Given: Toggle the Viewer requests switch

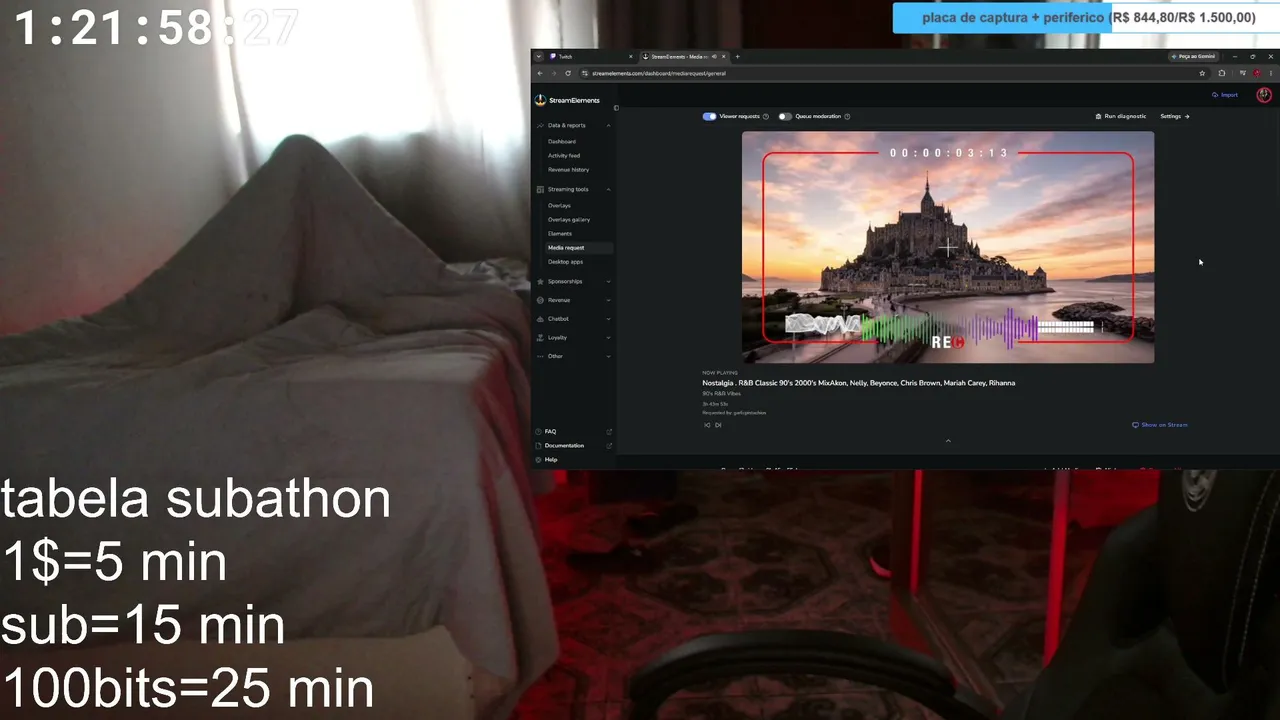Looking at the screenshot, I should coord(709,116).
